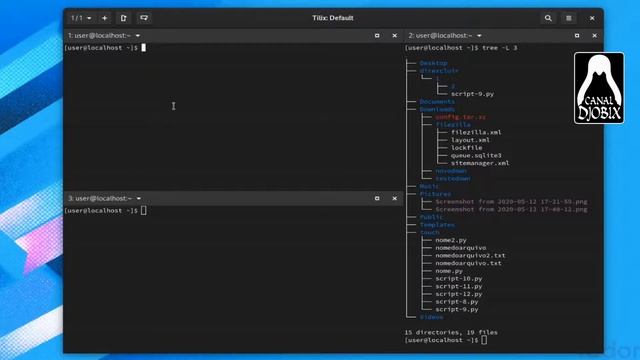Click the '15 directories, 19 files' summary line
640x360 pixels.
coord(451,333)
